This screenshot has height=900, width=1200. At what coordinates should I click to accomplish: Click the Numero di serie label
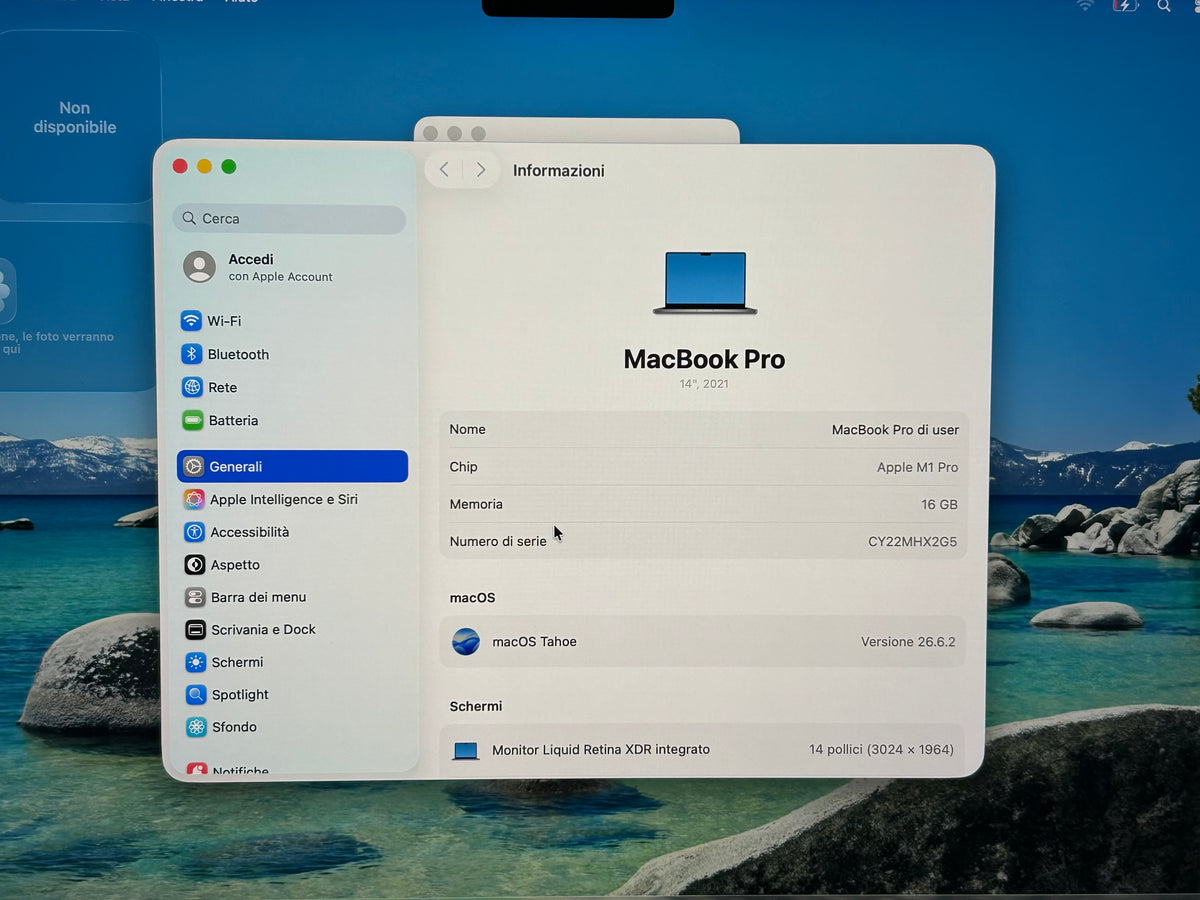[498, 542]
